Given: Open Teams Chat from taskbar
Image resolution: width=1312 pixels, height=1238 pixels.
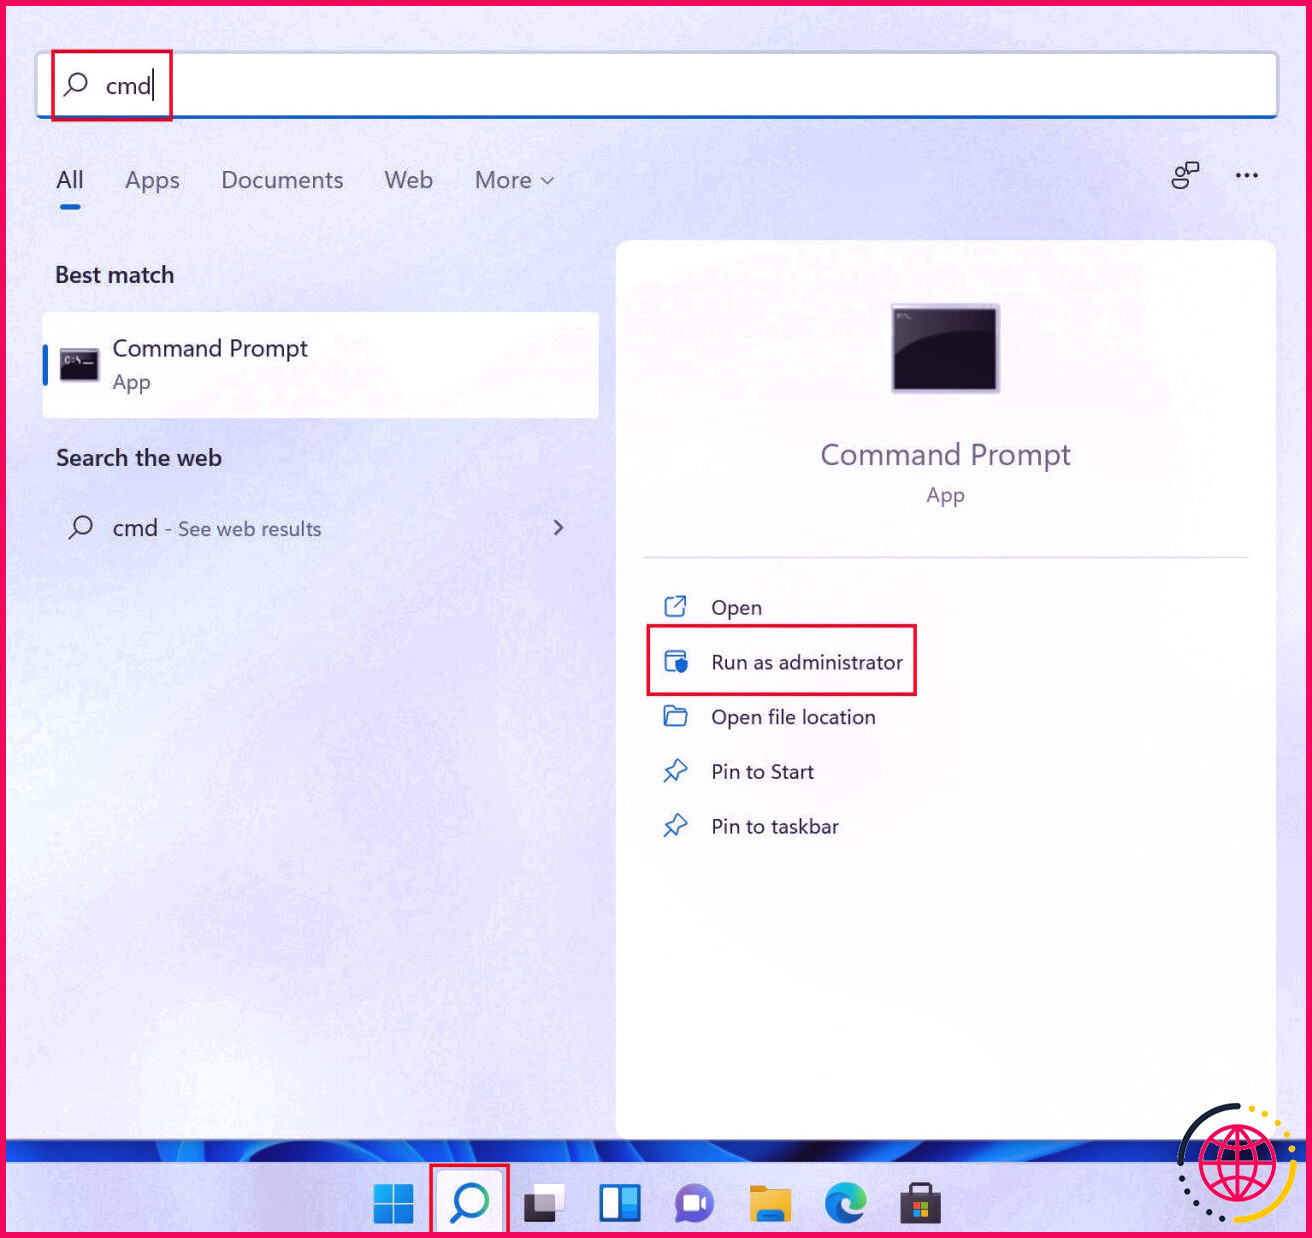Looking at the screenshot, I should [x=694, y=1203].
